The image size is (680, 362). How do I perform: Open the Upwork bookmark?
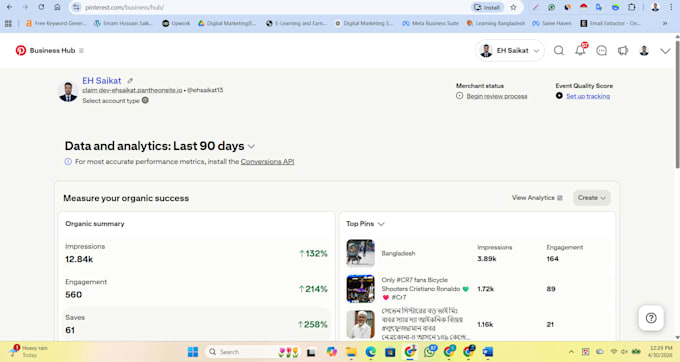[176, 23]
